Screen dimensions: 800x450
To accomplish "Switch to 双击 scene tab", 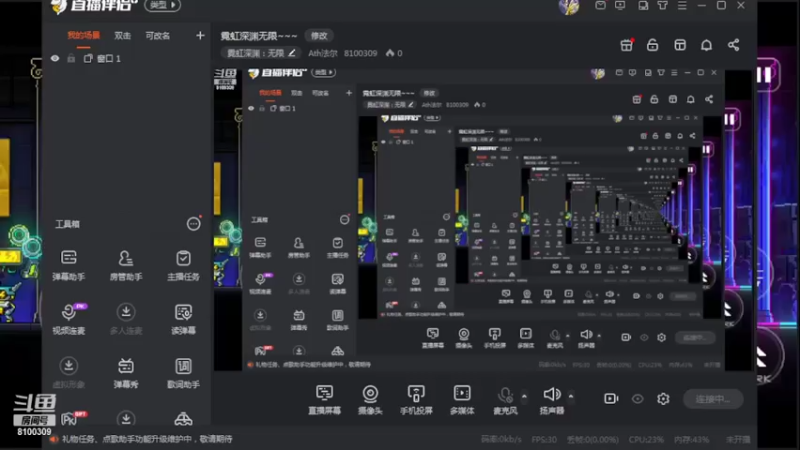I will pos(122,35).
